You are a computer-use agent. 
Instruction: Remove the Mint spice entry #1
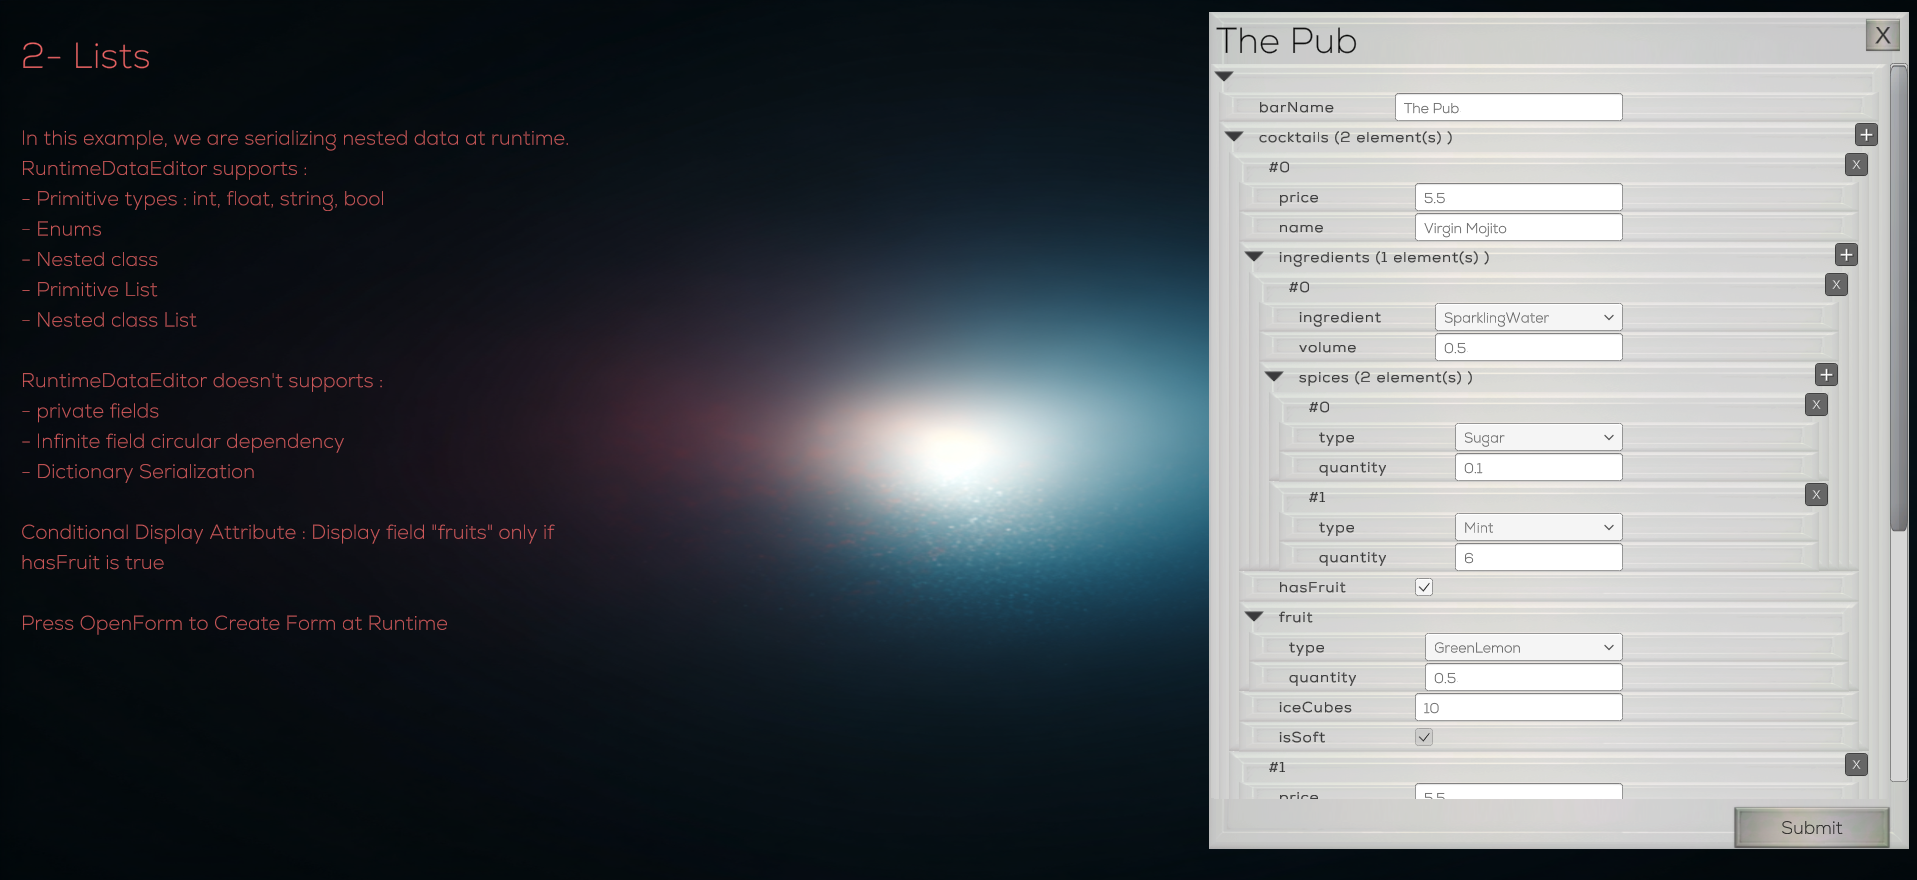tap(1816, 495)
